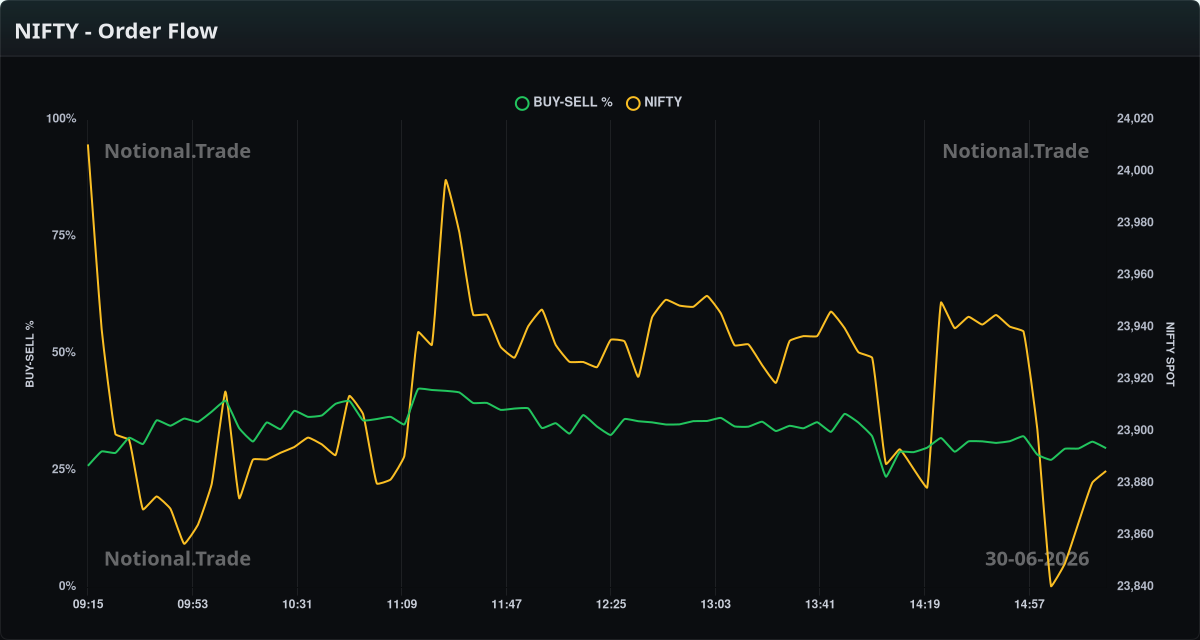Click the 14:19 time axis label
This screenshot has height=640, width=1200.
point(924,604)
